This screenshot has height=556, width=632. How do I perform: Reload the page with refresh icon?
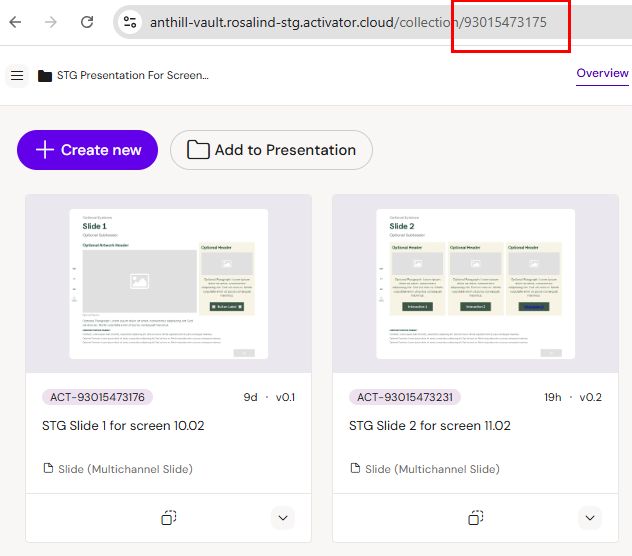click(x=87, y=22)
